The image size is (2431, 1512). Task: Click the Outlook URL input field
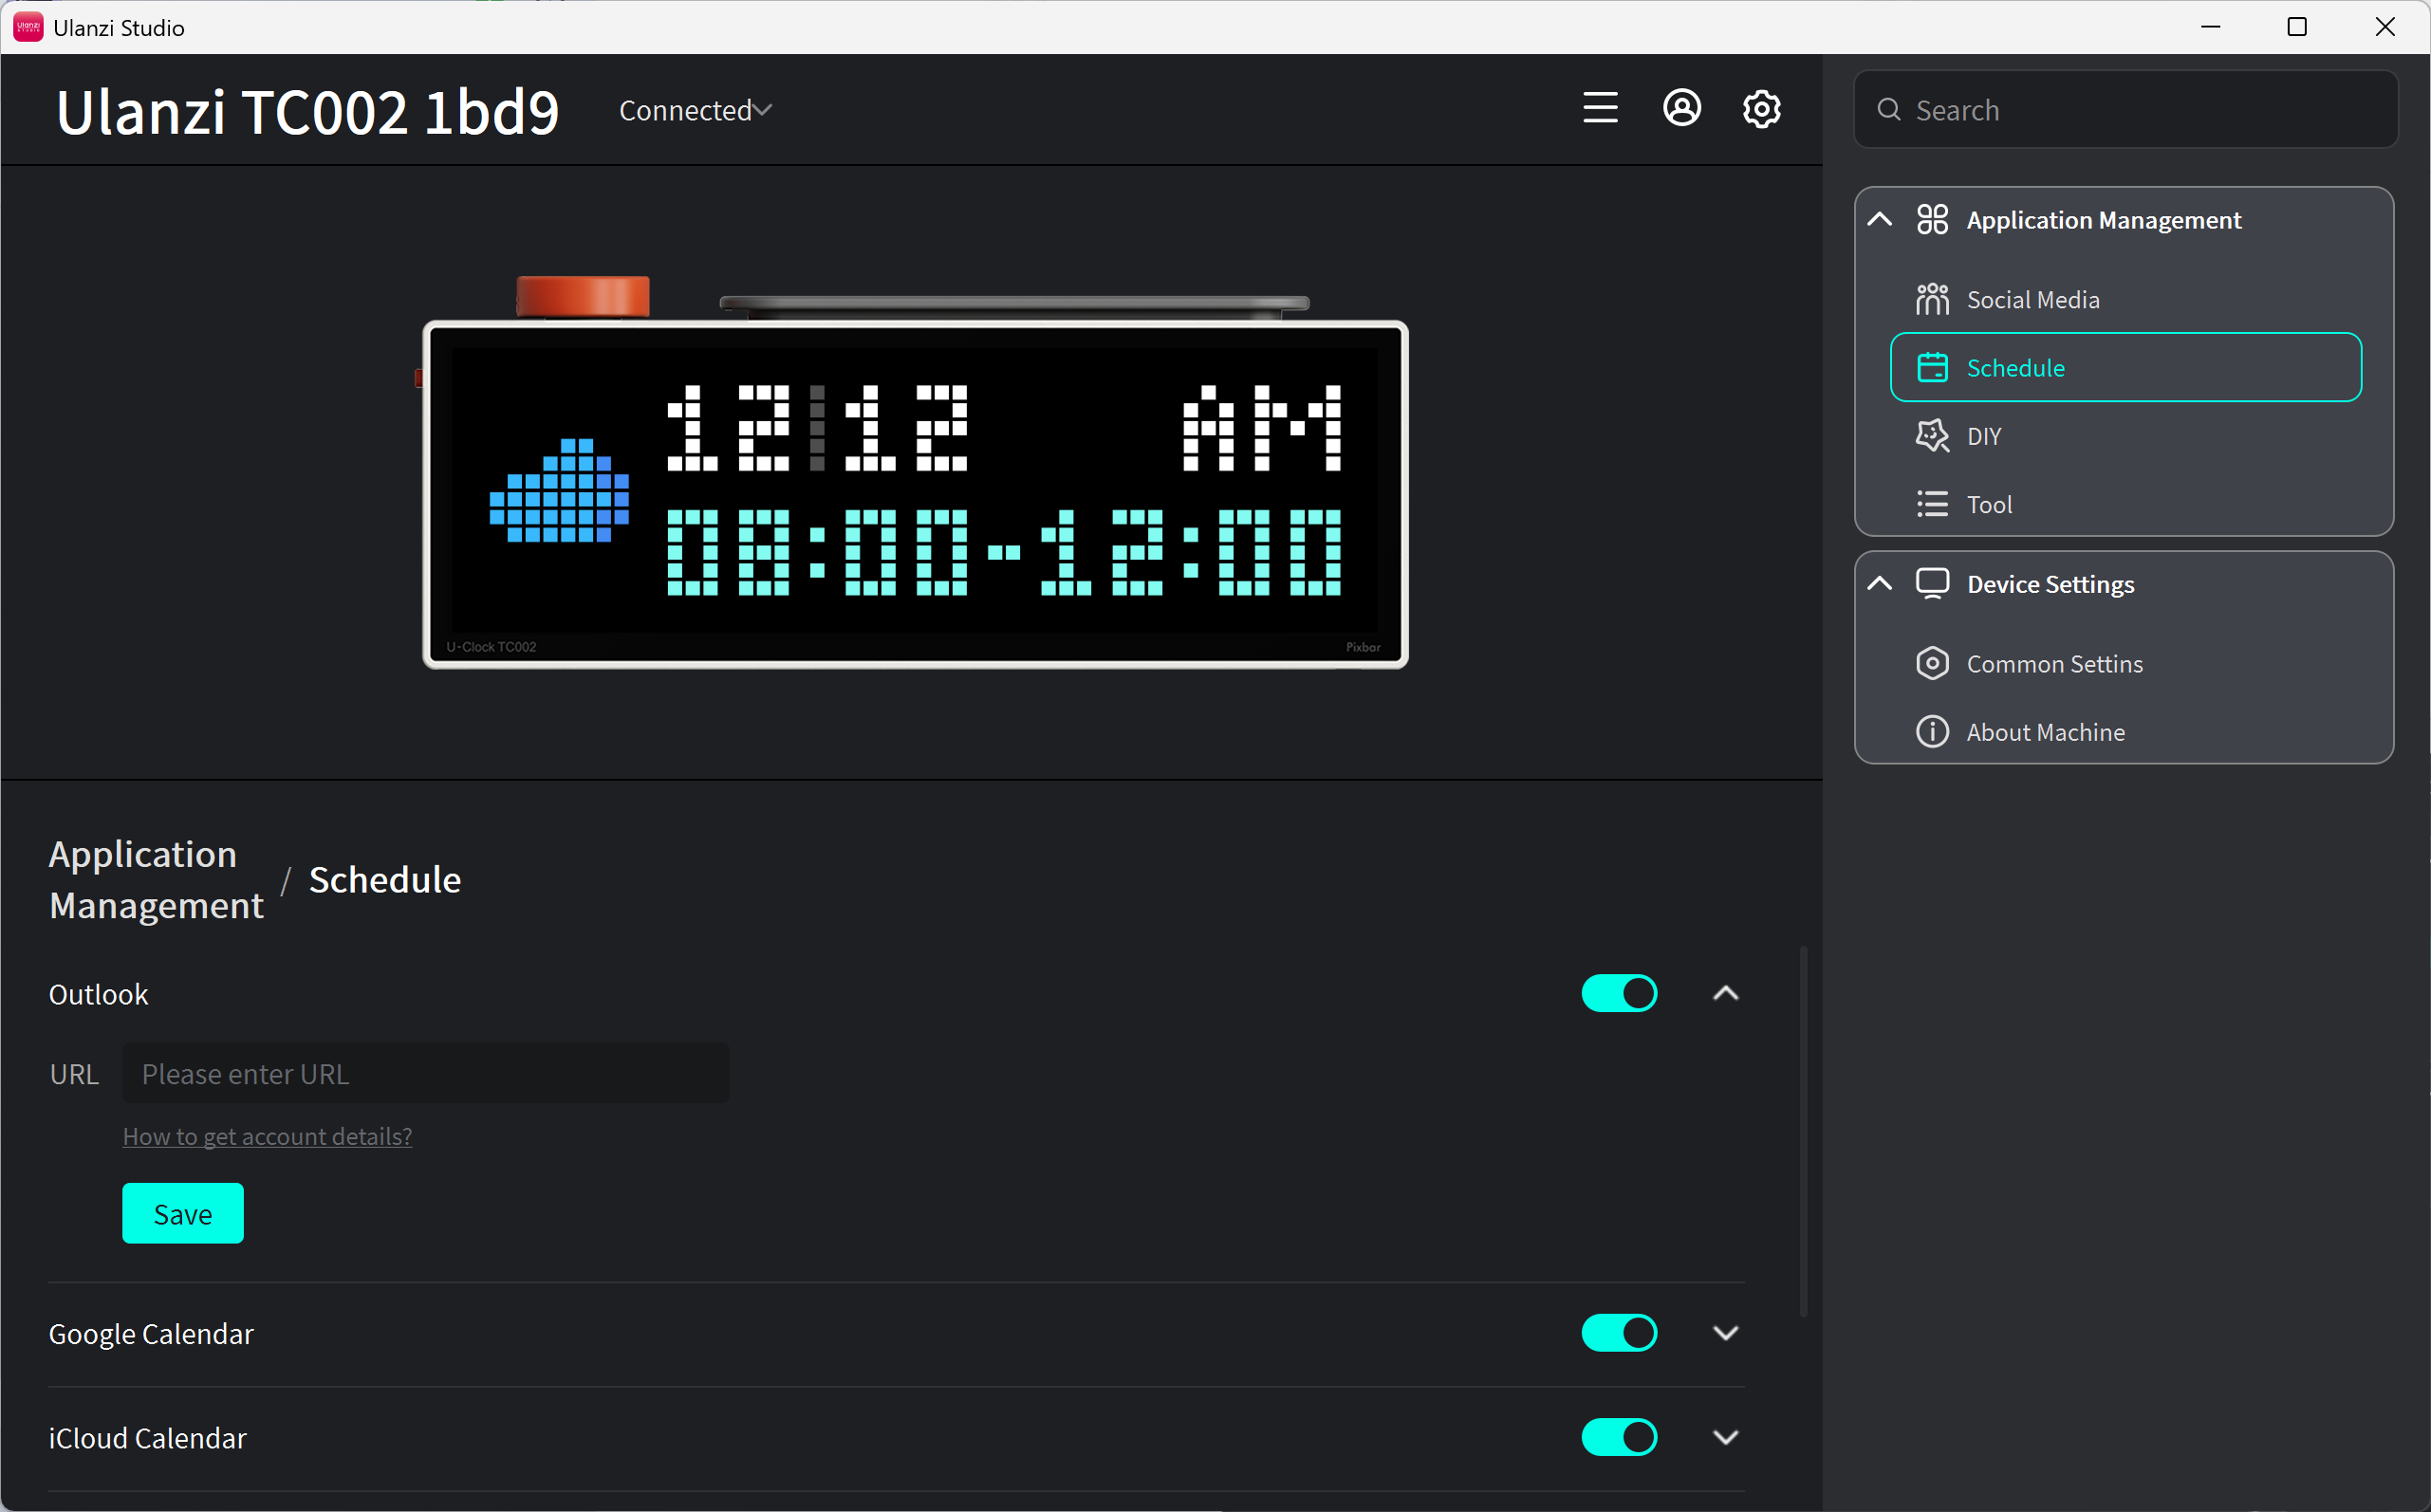[426, 1074]
